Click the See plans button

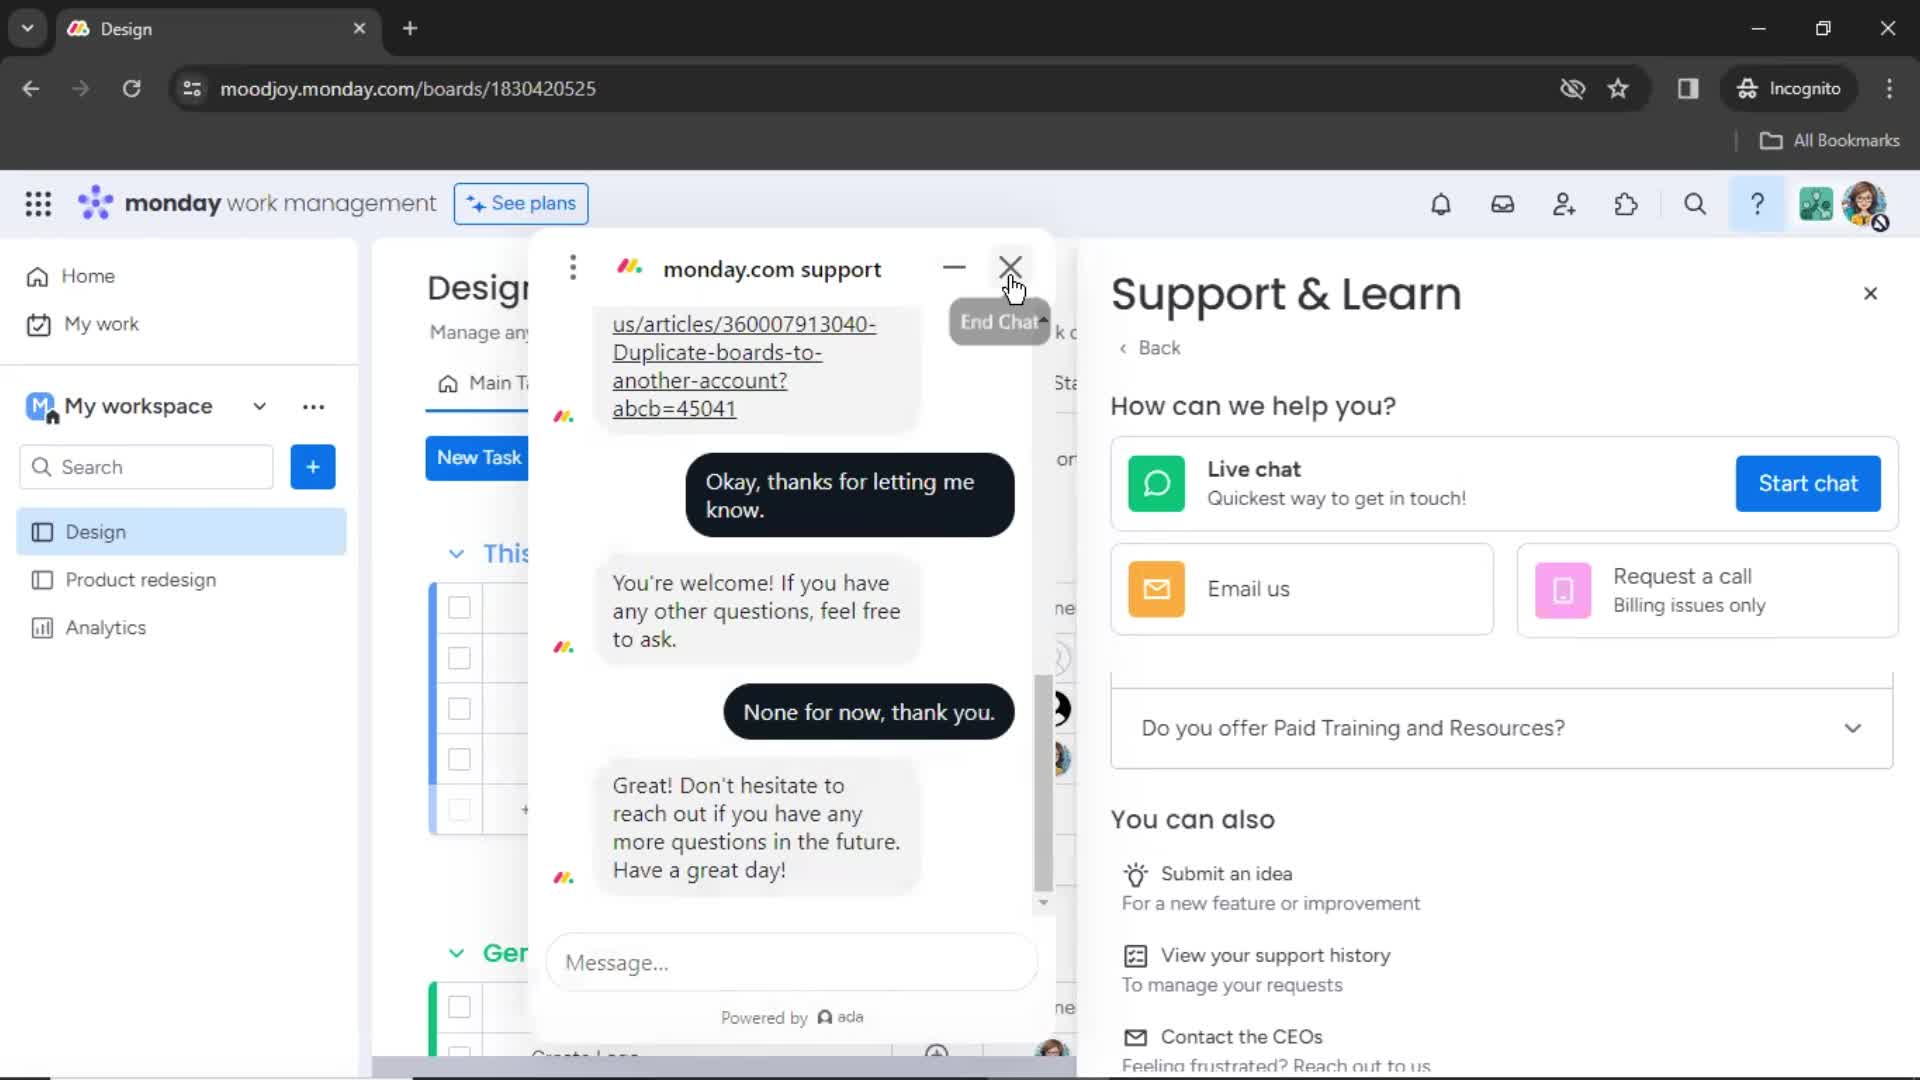click(x=521, y=204)
